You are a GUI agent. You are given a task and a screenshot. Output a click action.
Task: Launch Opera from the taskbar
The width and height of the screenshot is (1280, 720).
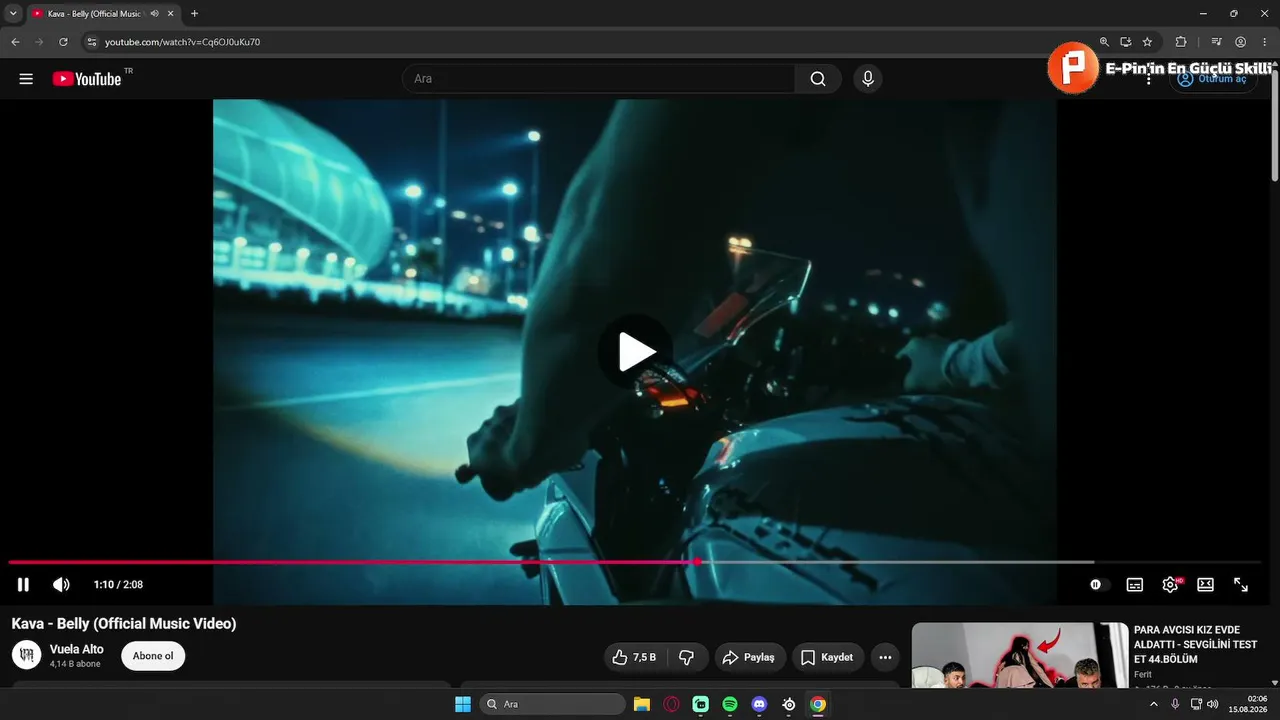[x=671, y=704]
